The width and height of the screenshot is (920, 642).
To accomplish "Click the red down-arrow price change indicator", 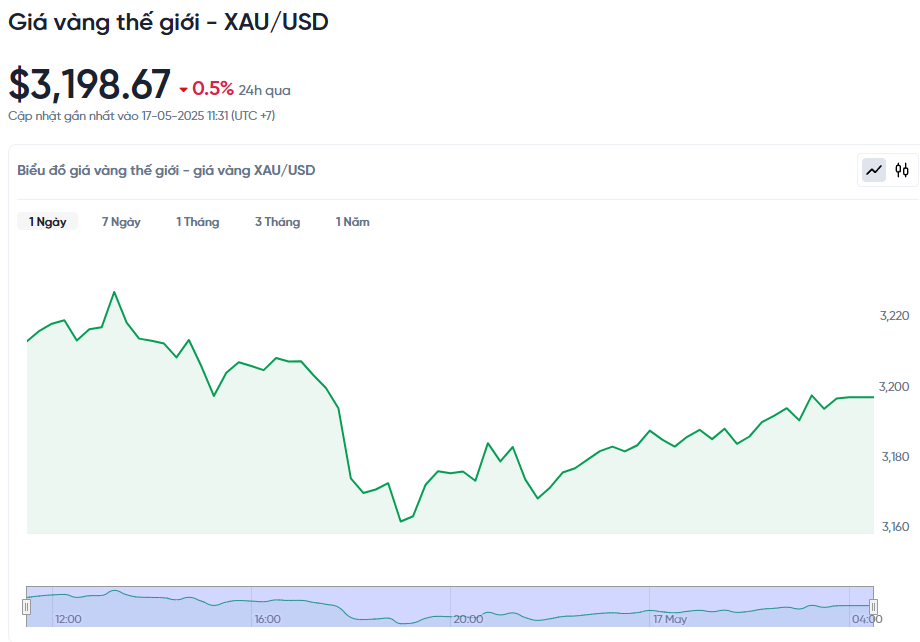I will point(184,90).
